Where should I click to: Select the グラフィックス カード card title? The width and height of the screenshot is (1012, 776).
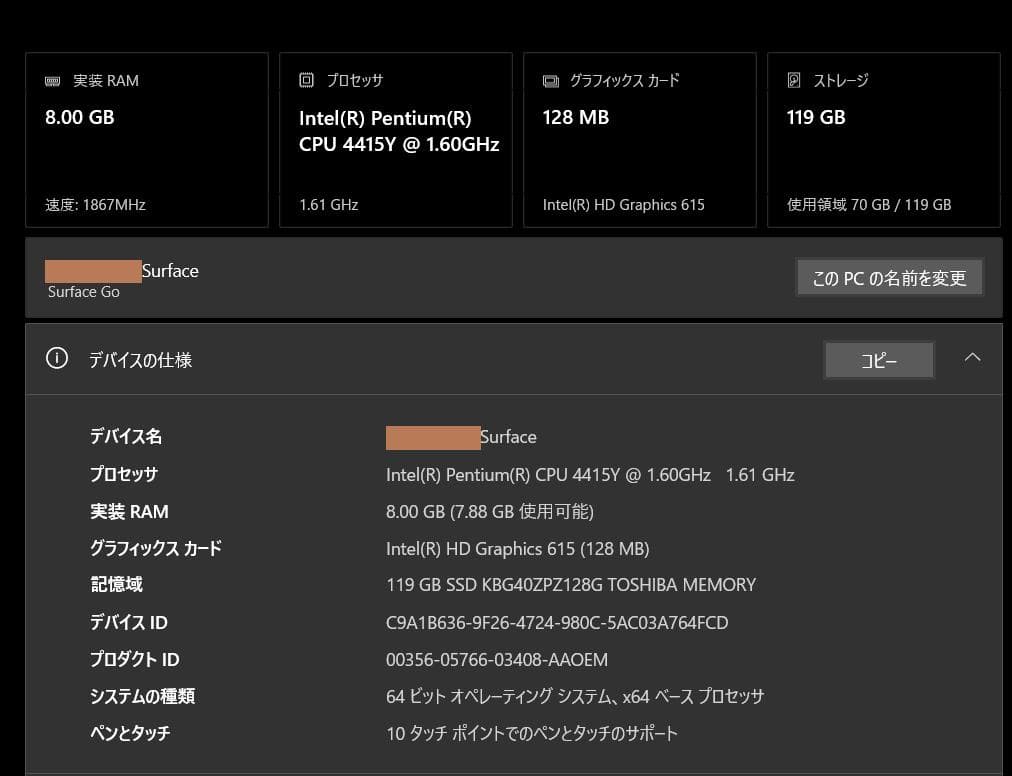click(x=625, y=80)
